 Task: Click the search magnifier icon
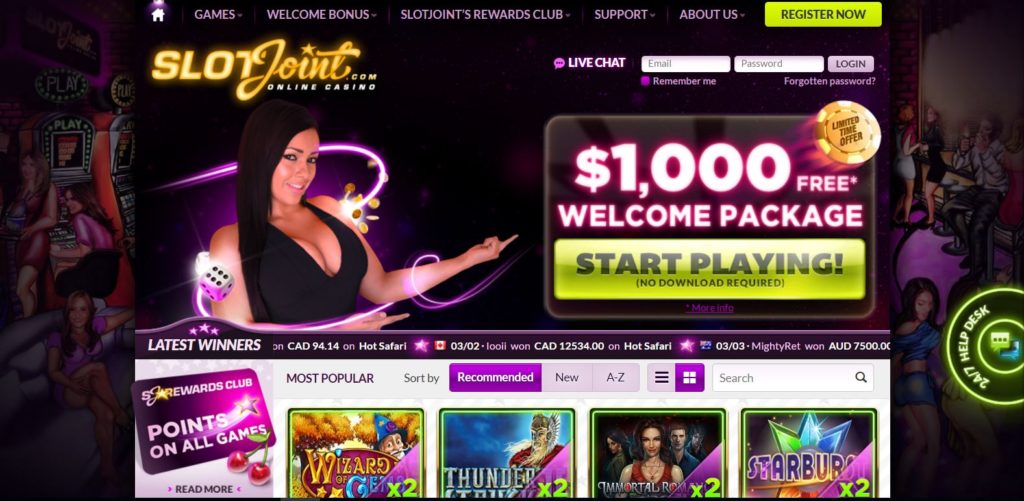(861, 377)
